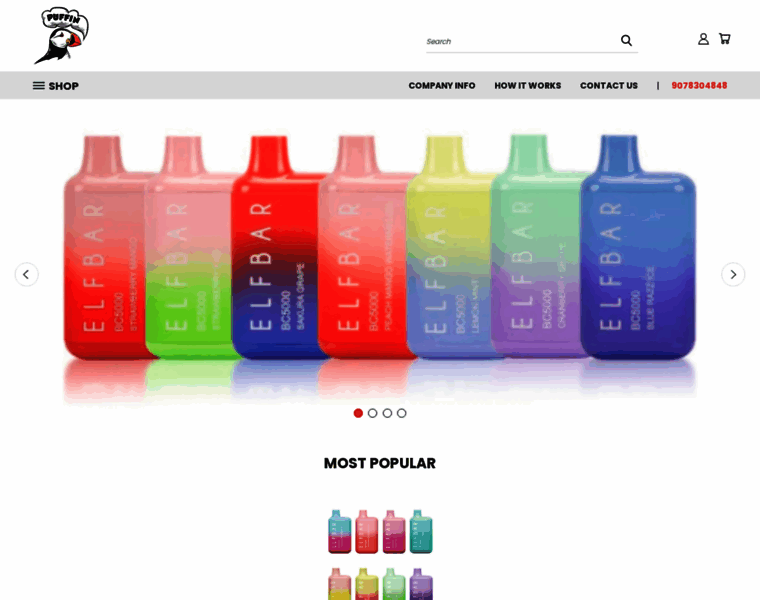The height and width of the screenshot is (600, 760).
Task: Go to previous carousel slide
Action: tap(26, 274)
